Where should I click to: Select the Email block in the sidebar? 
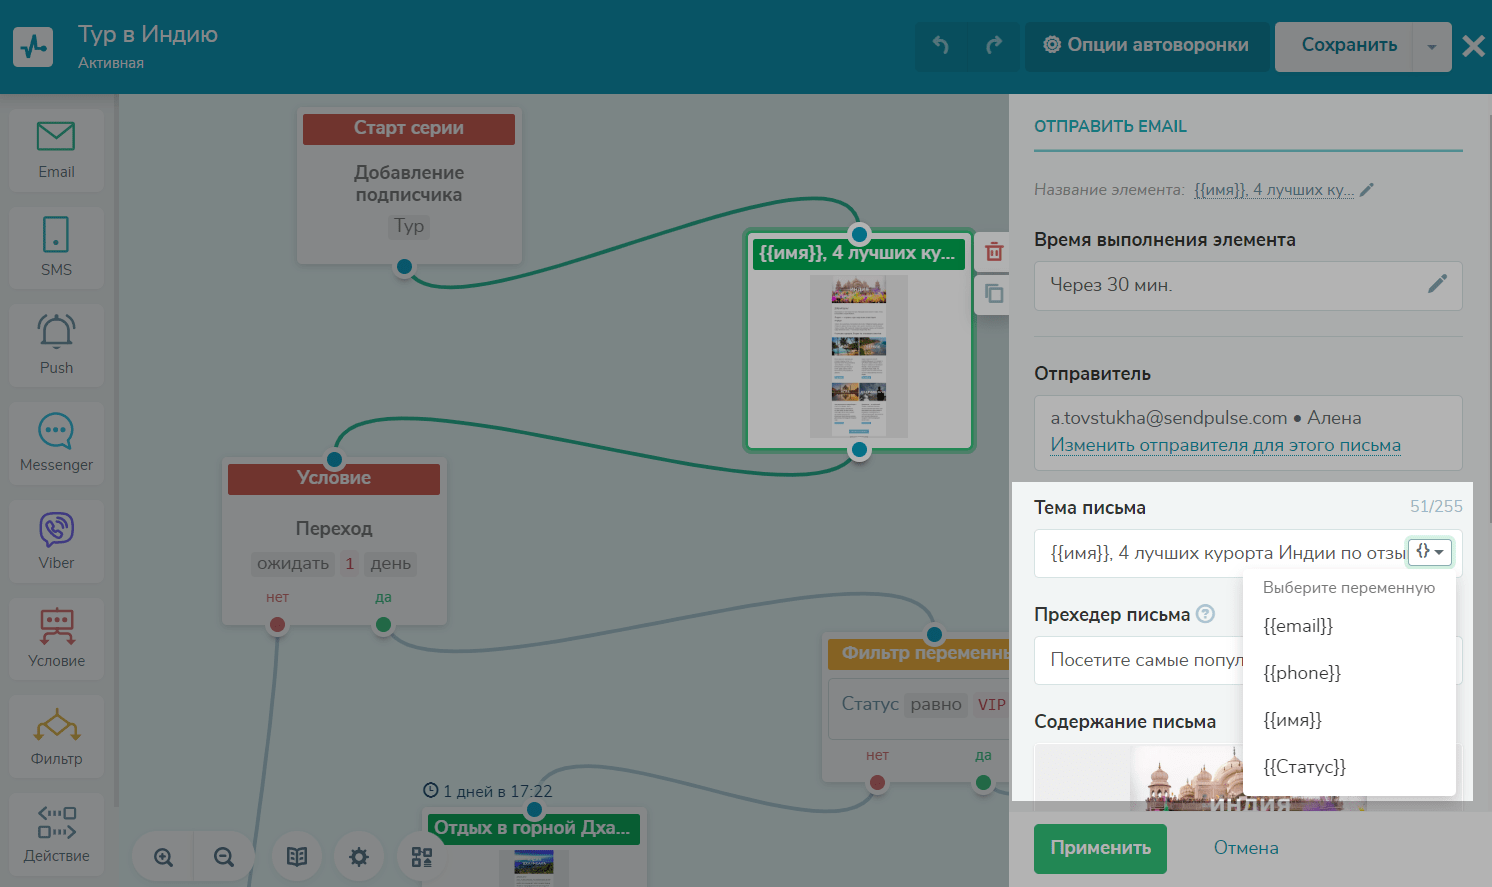(56, 149)
